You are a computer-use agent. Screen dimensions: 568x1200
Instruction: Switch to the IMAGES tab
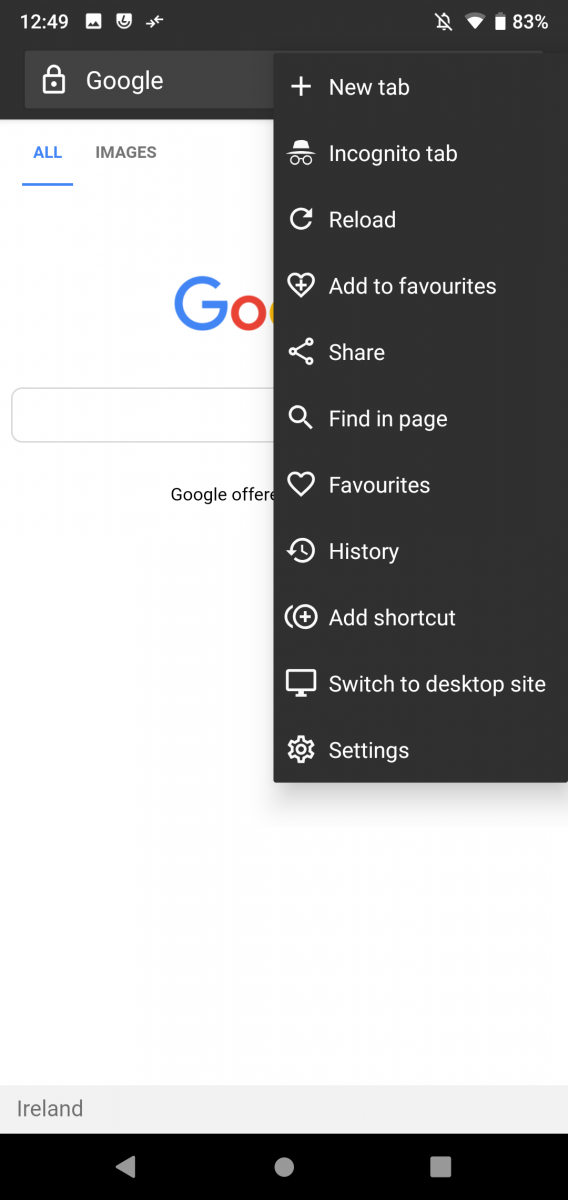pyautogui.click(x=126, y=153)
